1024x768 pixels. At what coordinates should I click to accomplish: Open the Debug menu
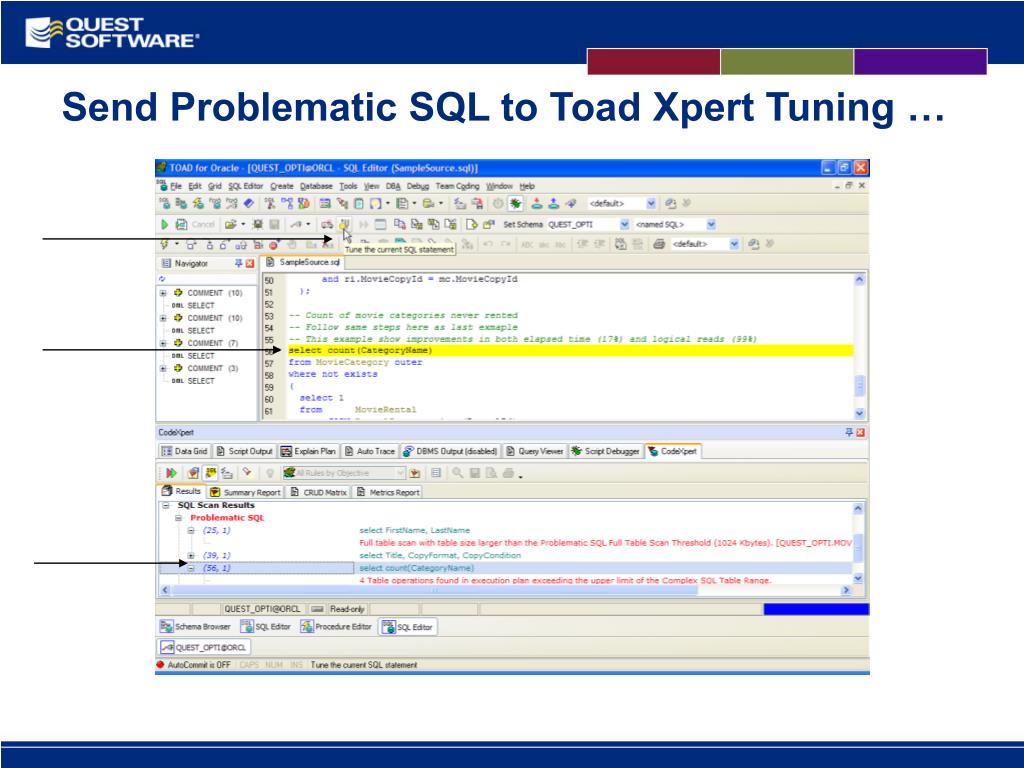pos(418,186)
